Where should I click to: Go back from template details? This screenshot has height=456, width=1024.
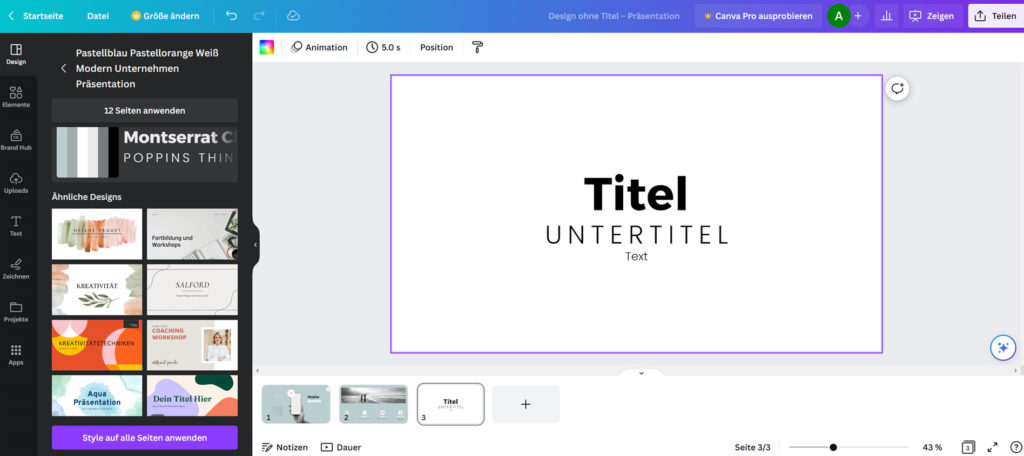coord(64,68)
